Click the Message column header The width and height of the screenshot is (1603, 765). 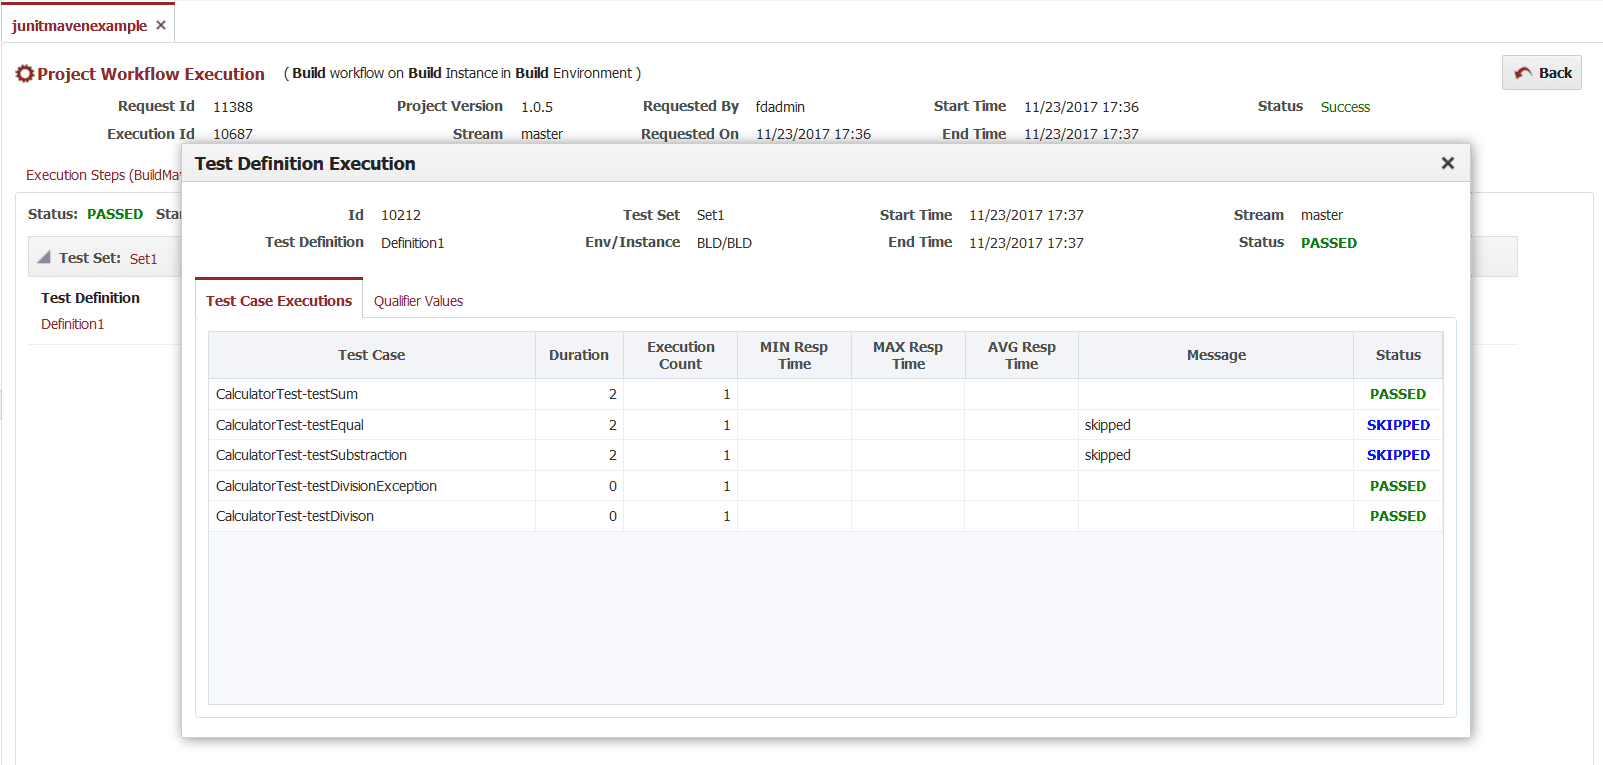coord(1216,355)
